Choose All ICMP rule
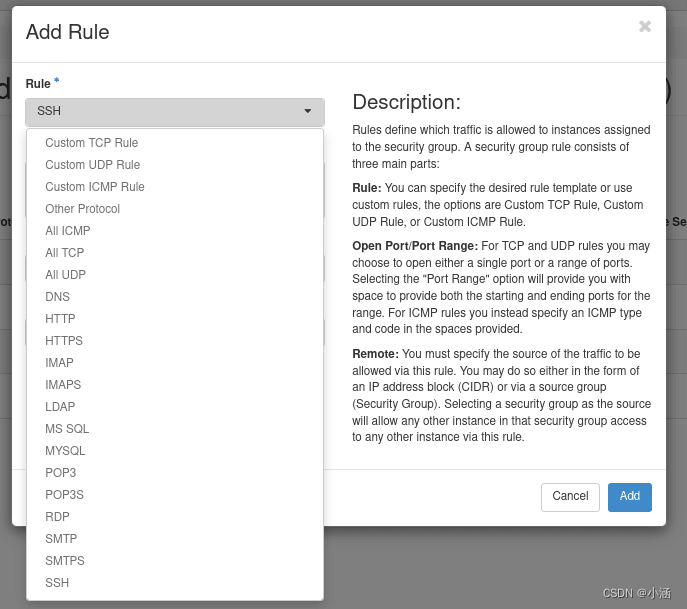The width and height of the screenshot is (687, 609). (x=68, y=231)
